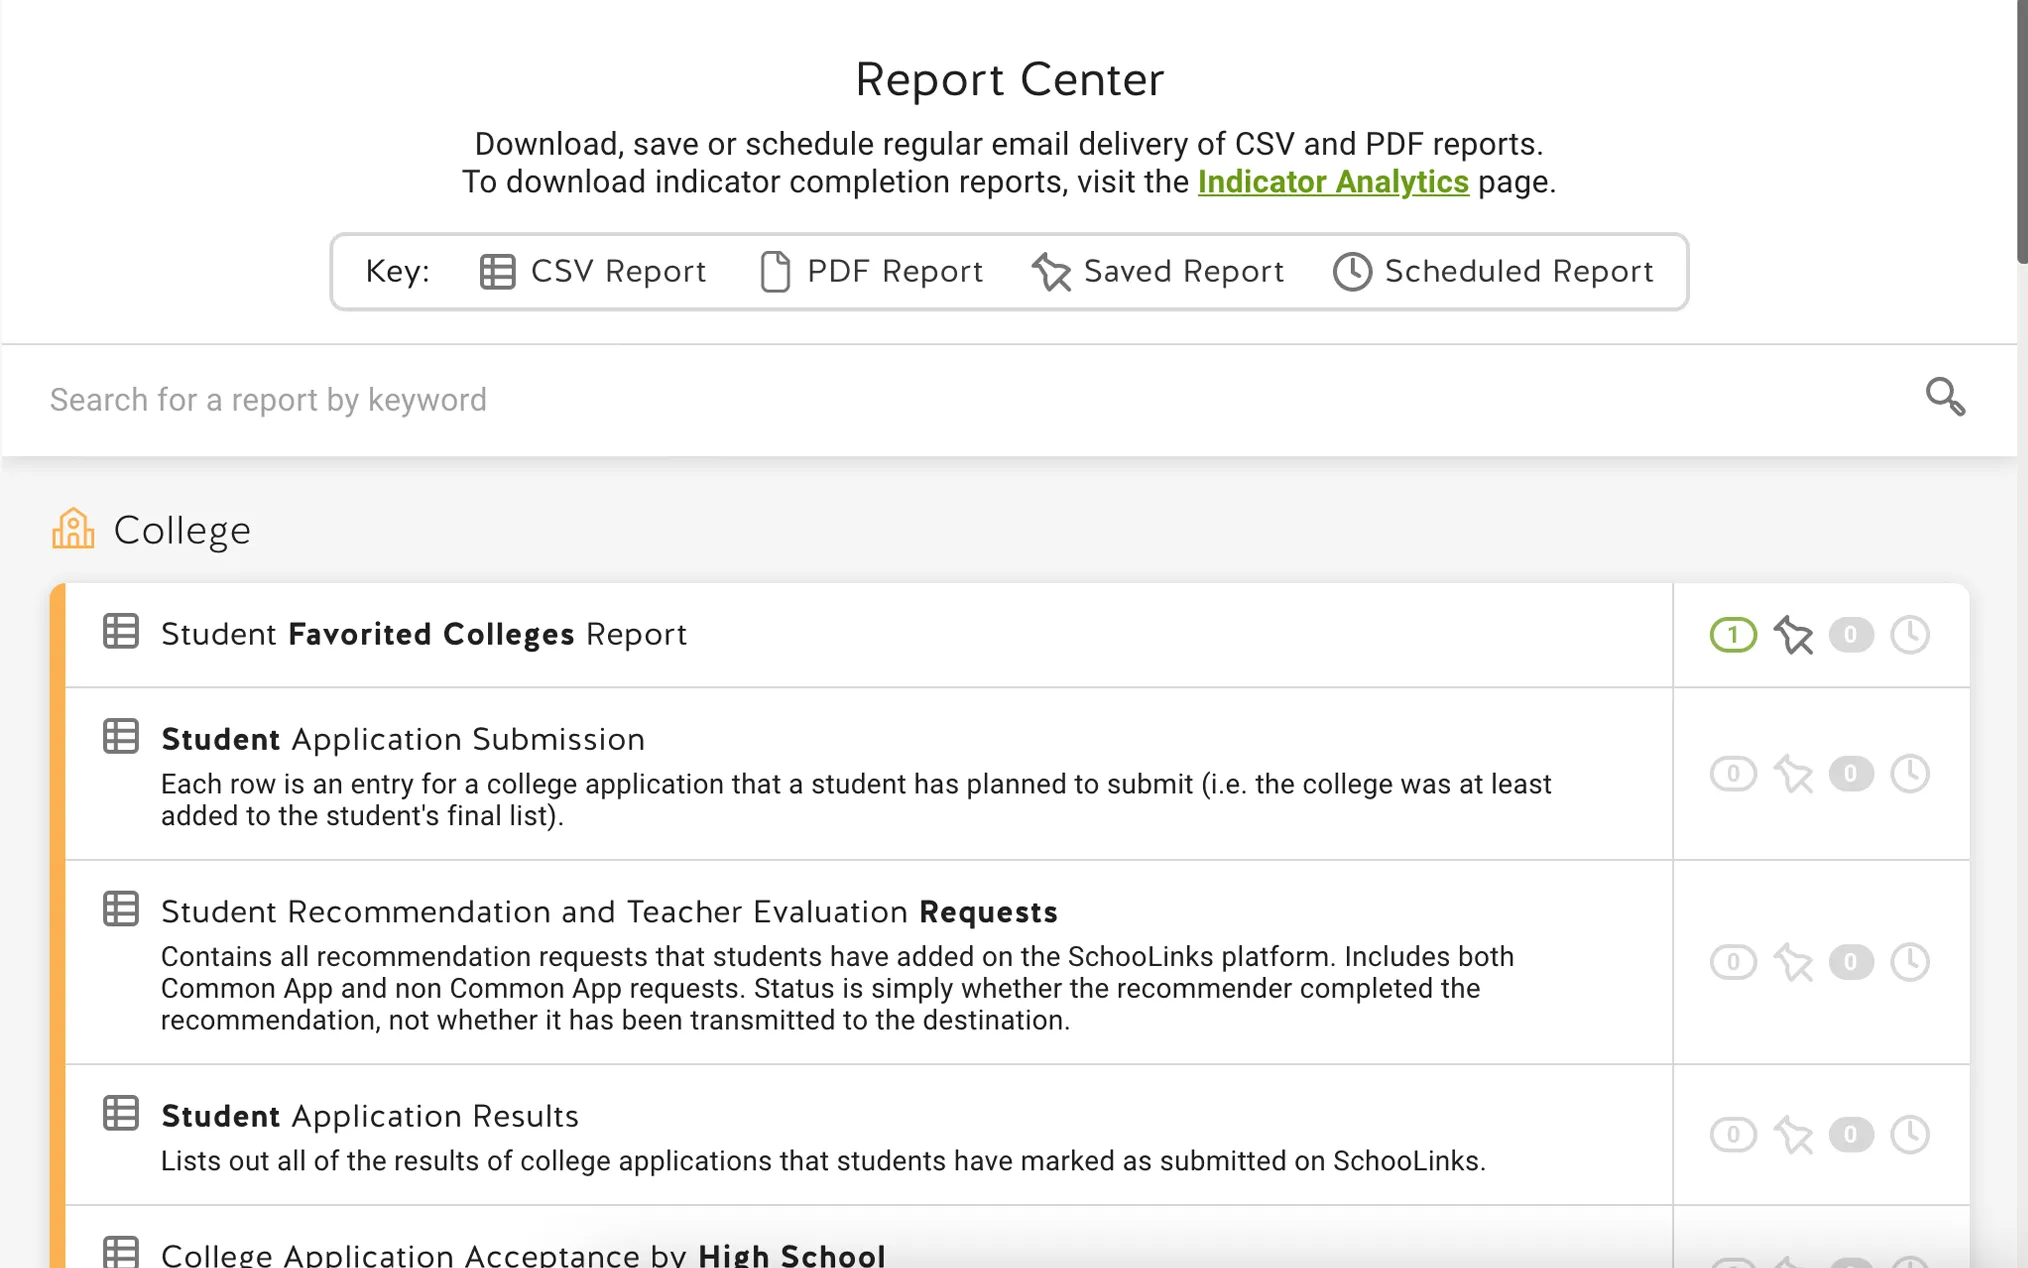Pin the Student Application Submission report

tap(1793, 774)
